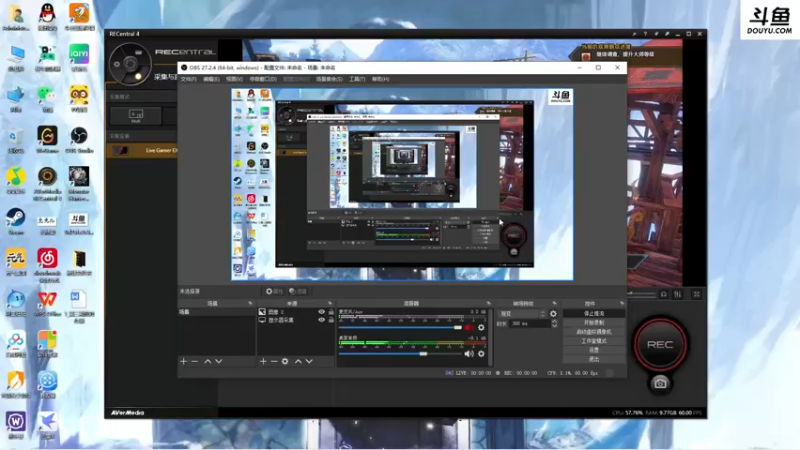This screenshot has width=800, height=450.
Task: Toggle the lock on the 图像 2 source
Action: (331, 312)
